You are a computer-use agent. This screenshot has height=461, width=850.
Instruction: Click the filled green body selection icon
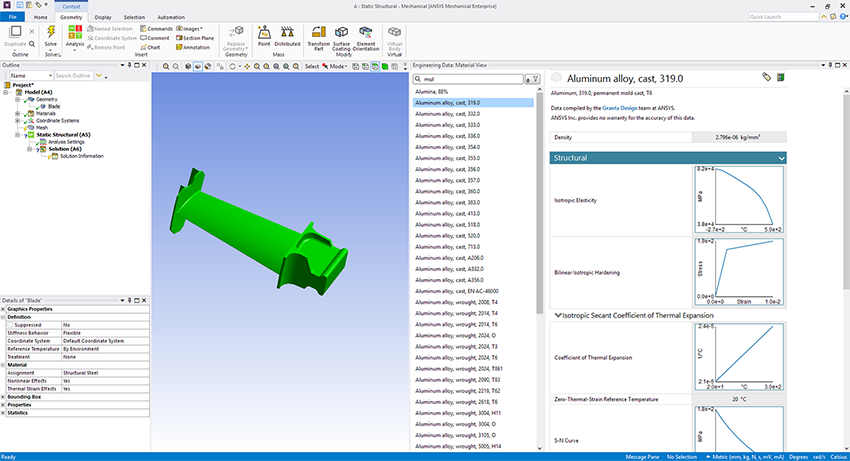[x=385, y=66]
